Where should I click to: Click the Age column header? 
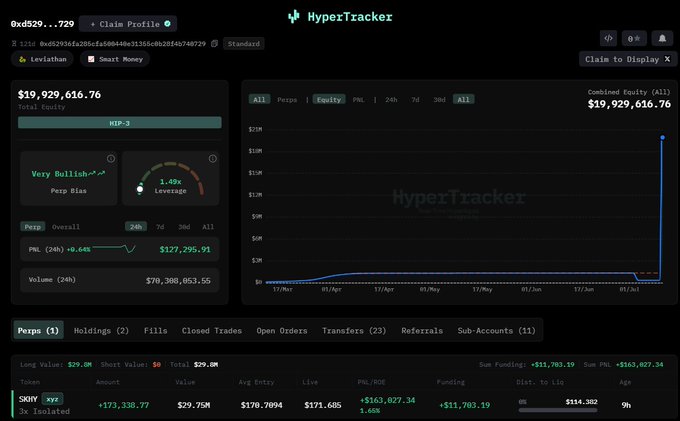coord(625,382)
